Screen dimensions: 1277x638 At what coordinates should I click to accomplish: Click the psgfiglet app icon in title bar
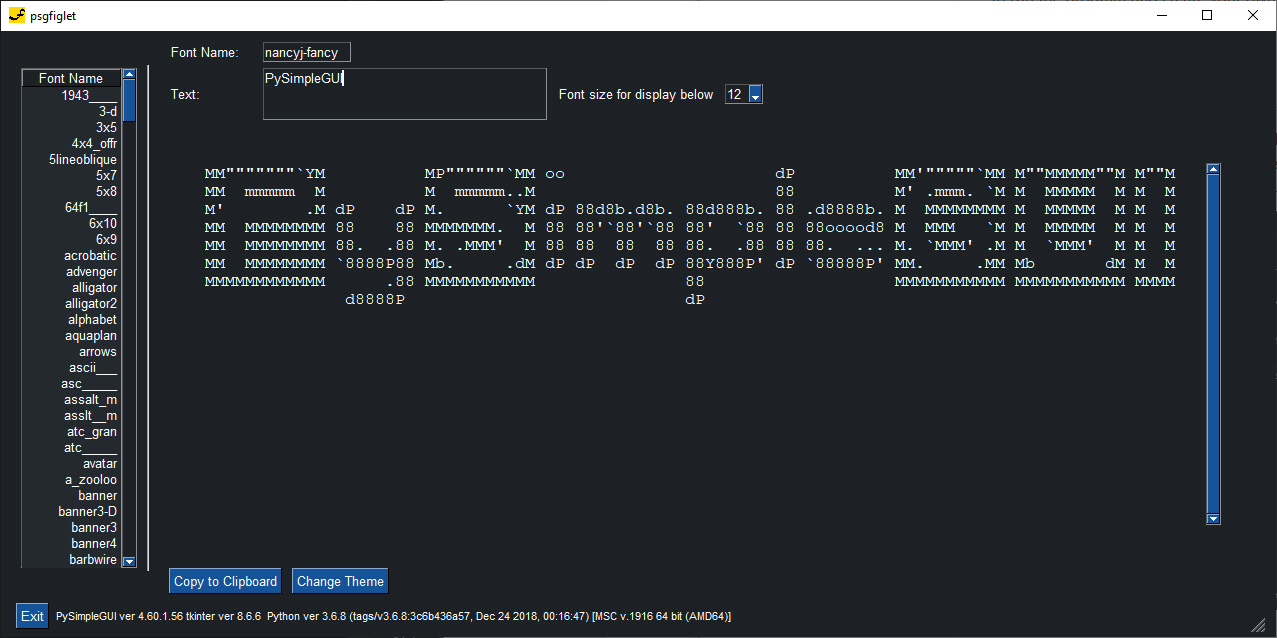click(16, 15)
